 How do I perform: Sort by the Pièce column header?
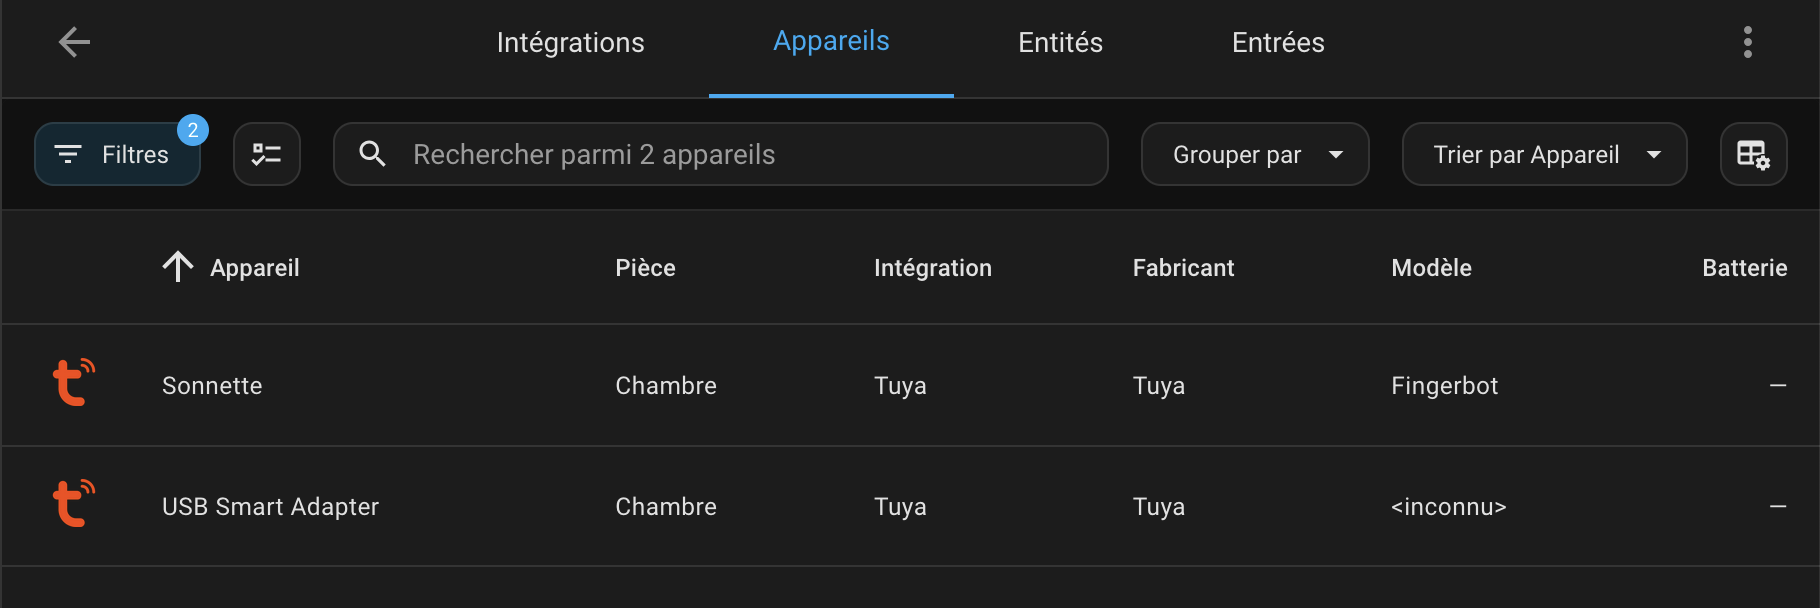pos(645,268)
